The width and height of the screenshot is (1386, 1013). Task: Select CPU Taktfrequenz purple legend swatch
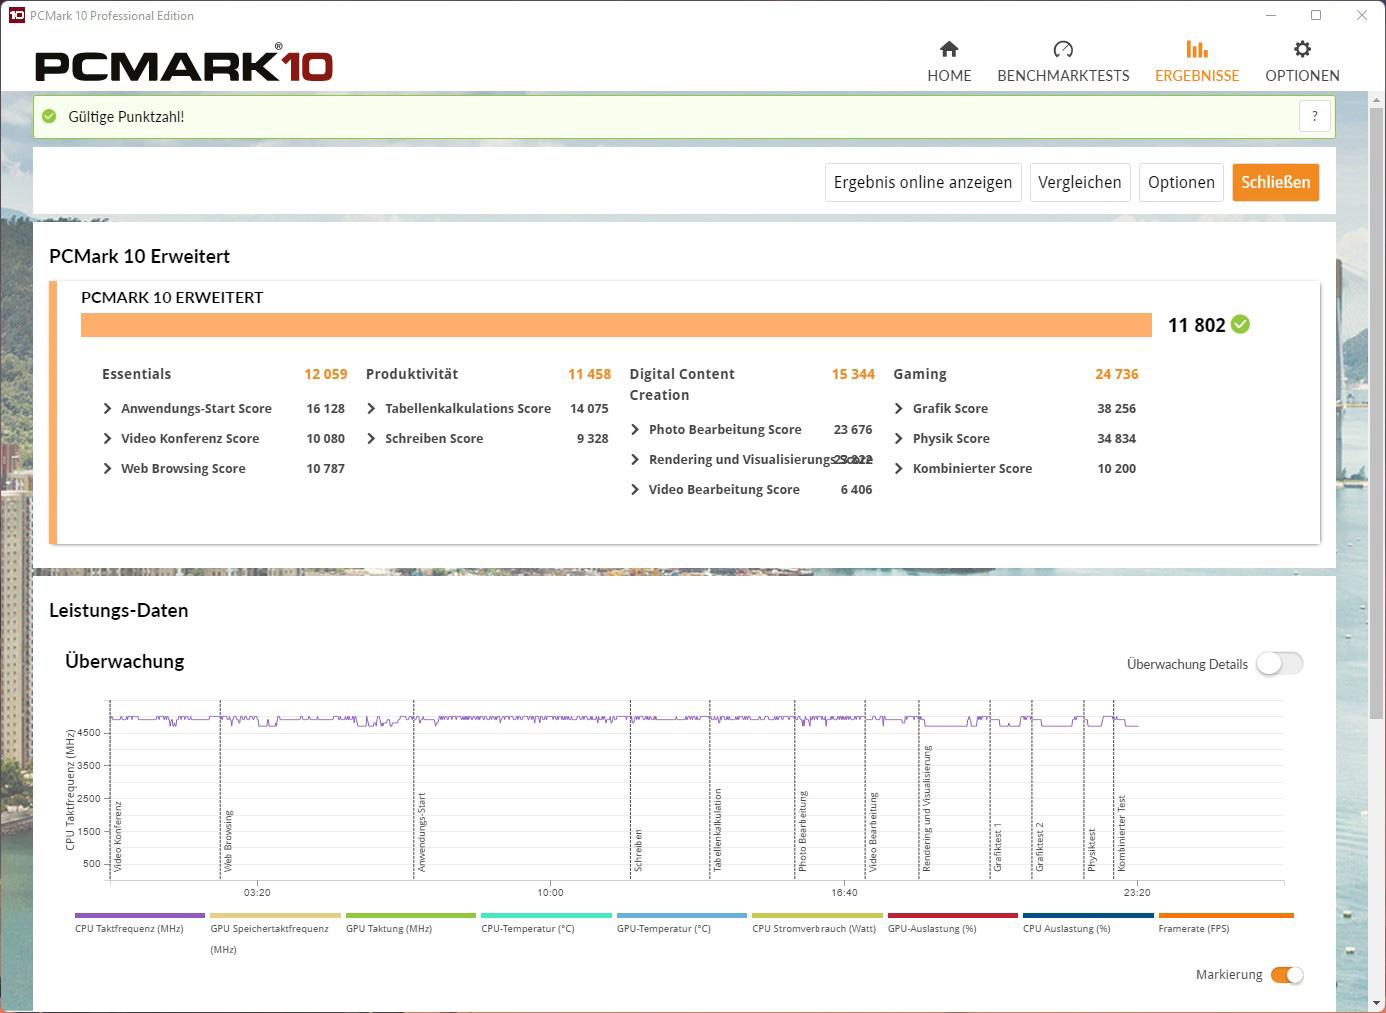140,915
